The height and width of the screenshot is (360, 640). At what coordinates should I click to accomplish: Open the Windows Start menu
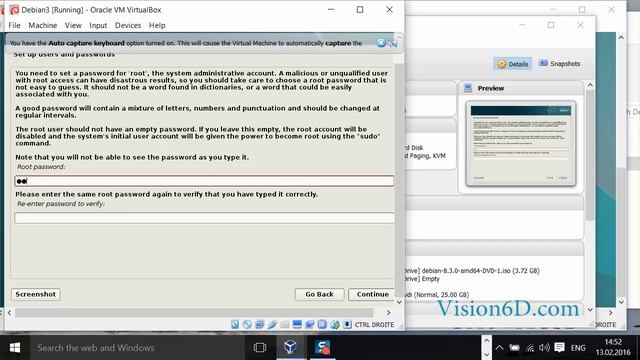coord(15,348)
